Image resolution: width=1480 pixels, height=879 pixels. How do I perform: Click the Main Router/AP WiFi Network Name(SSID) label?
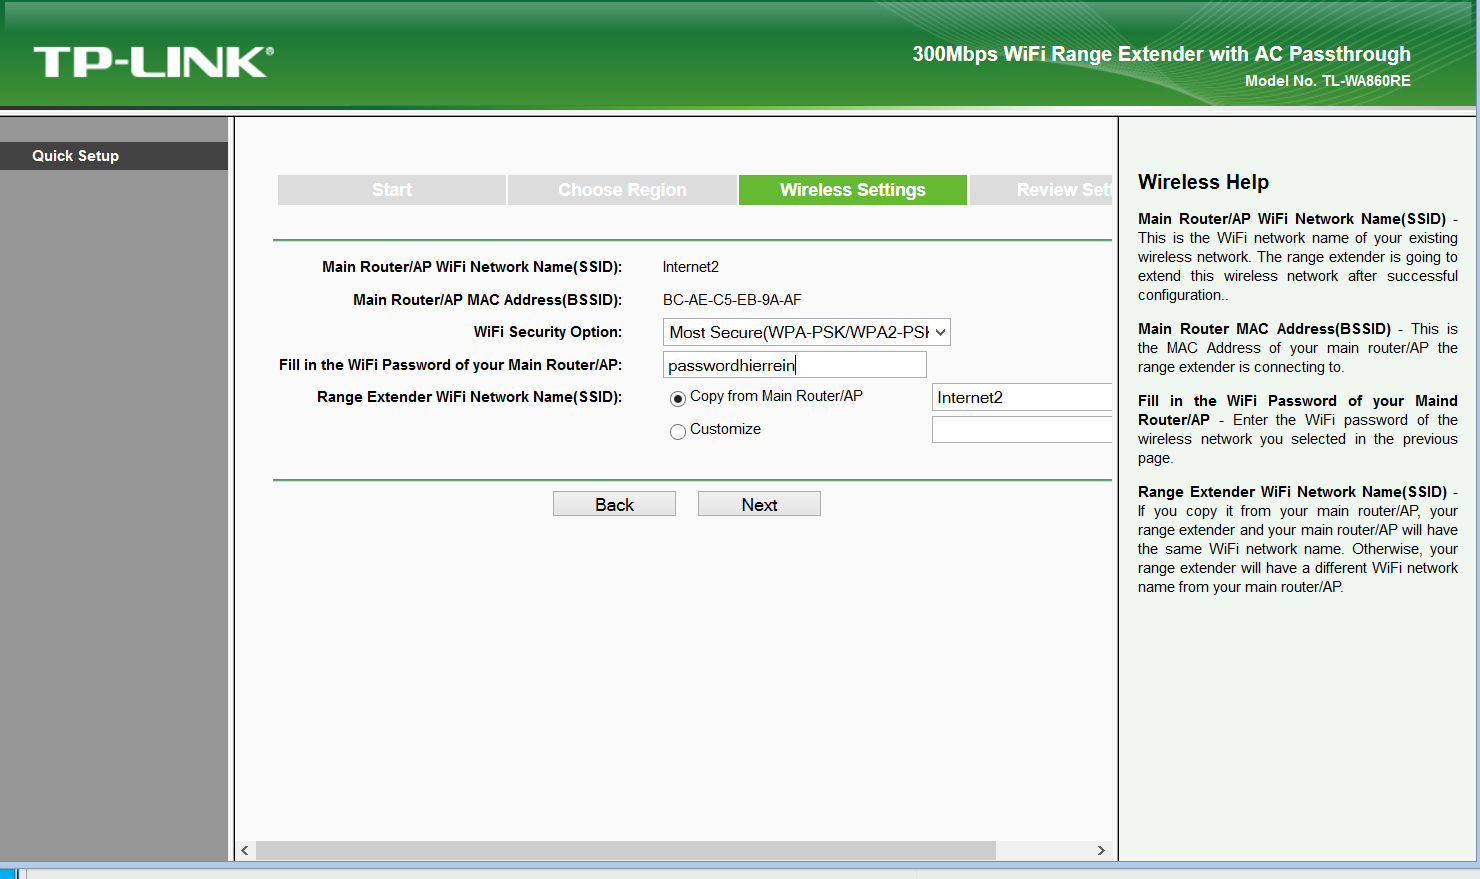472,267
